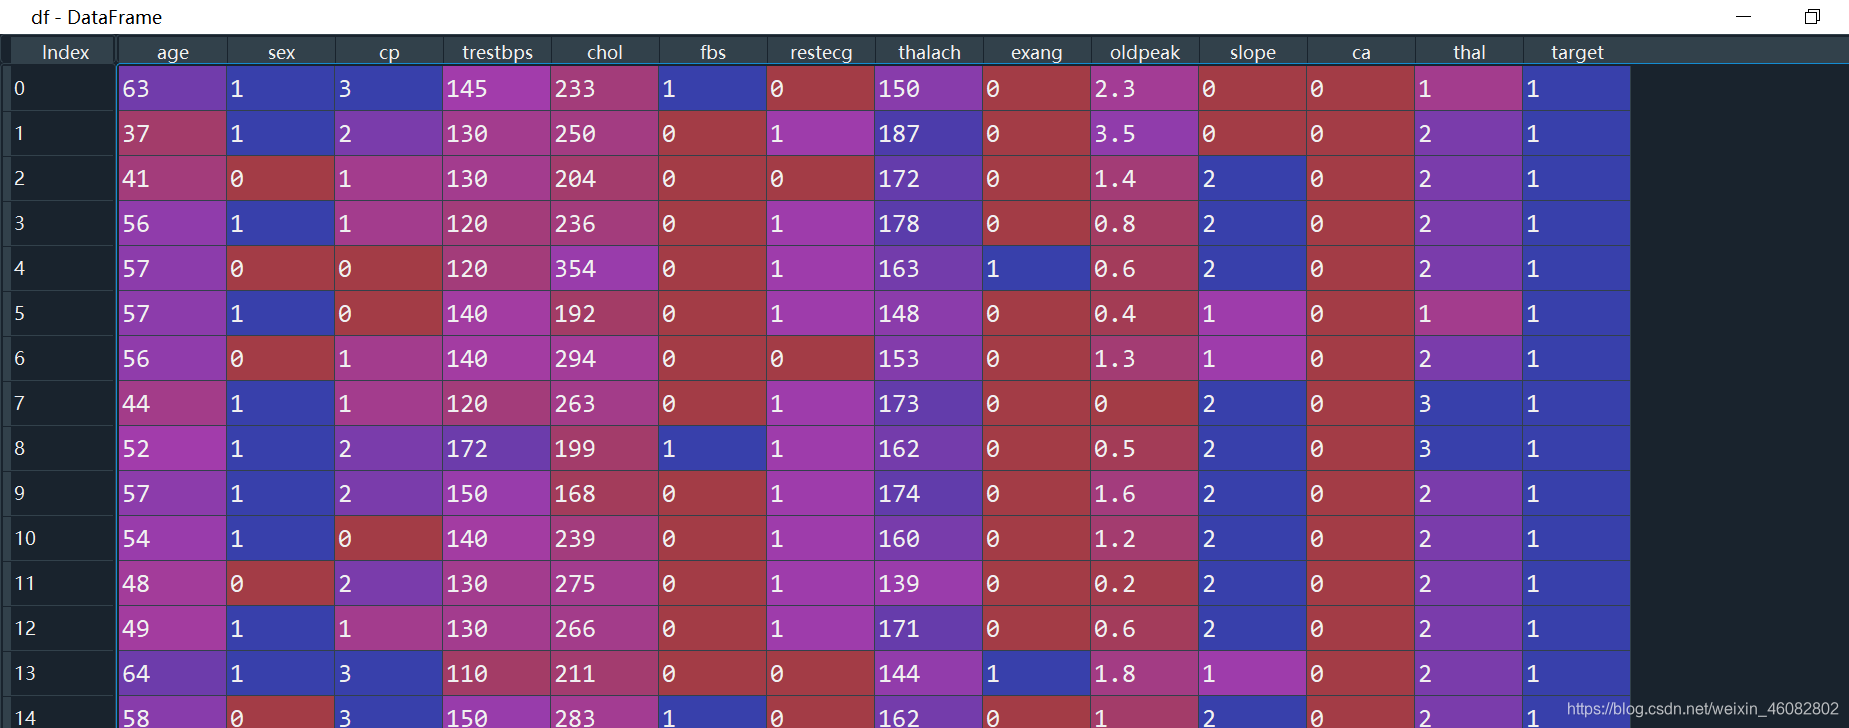
Task: Click the restecg column header
Action: pyautogui.click(x=821, y=52)
